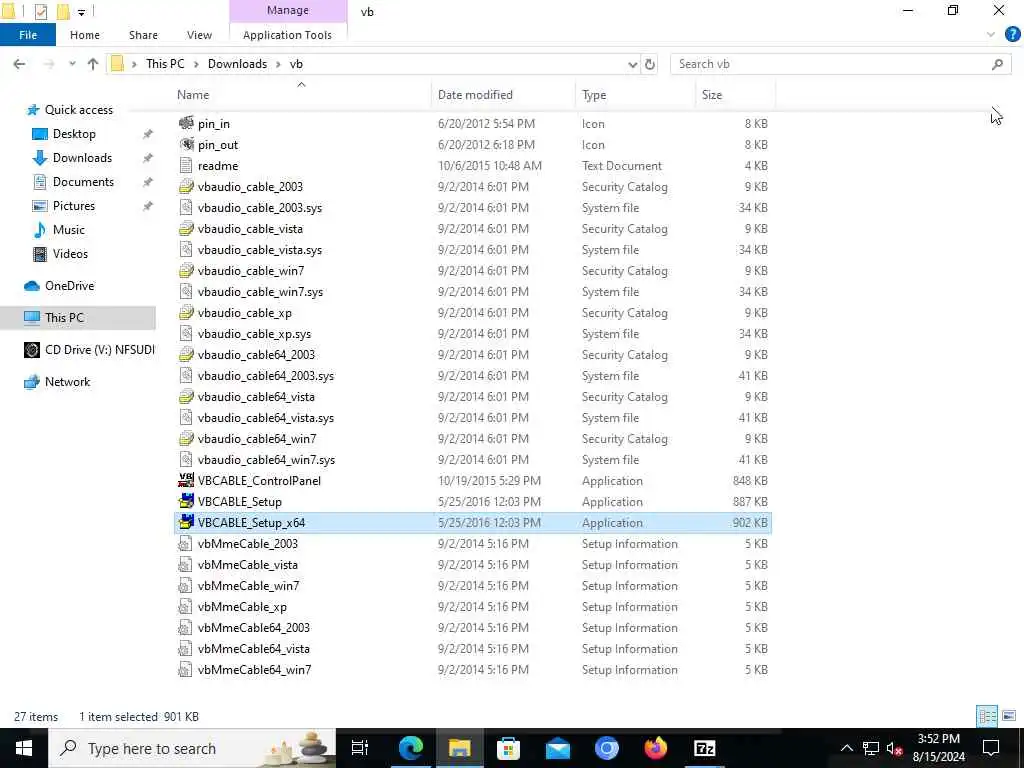The image size is (1024, 768).
Task: Select the Application Tools tab
Action: [287, 35]
